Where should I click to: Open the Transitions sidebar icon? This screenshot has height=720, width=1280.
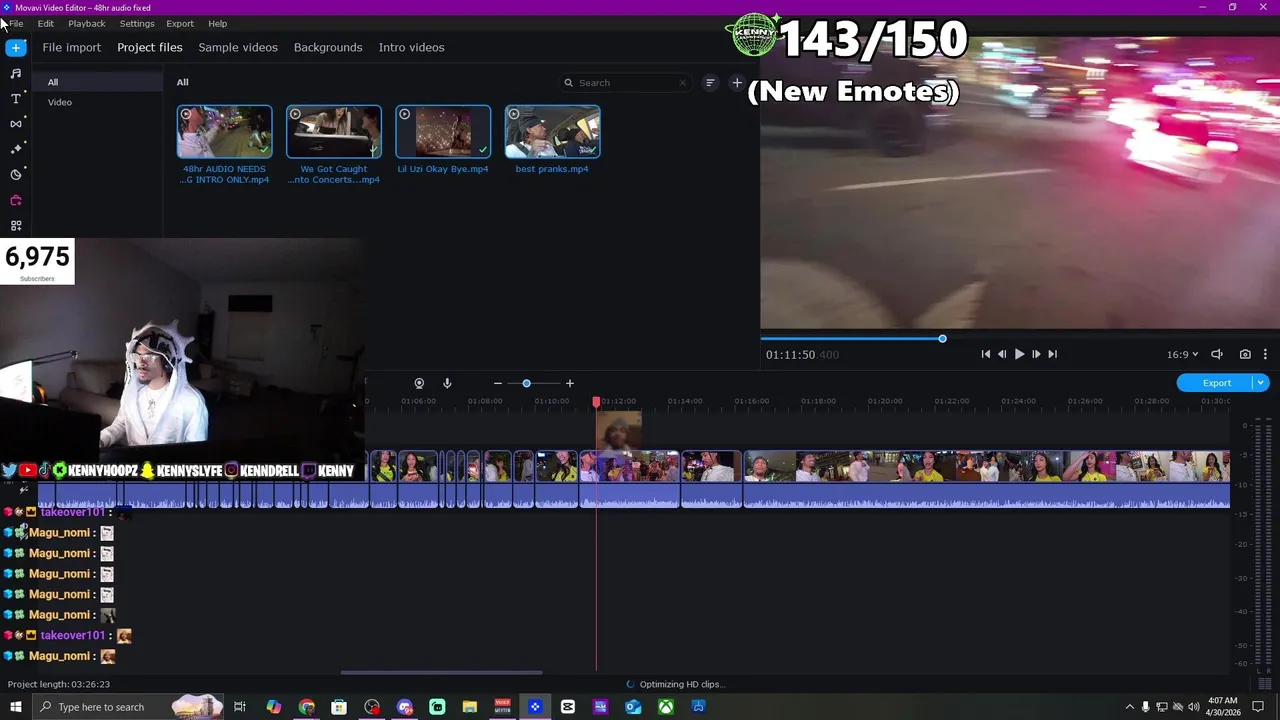pyautogui.click(x=16, y=124)
